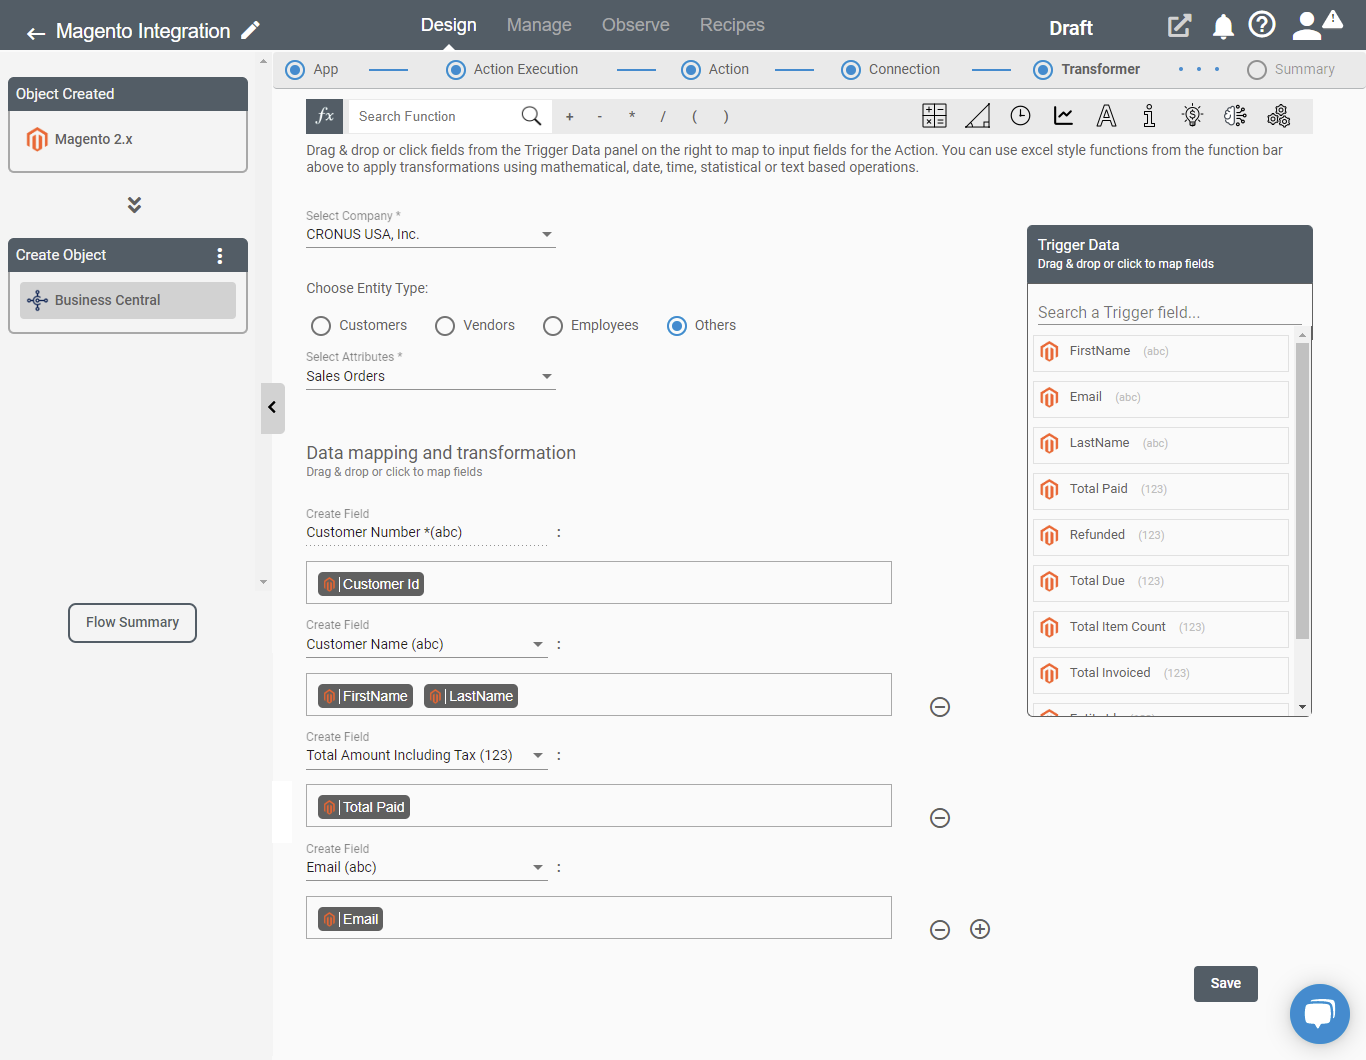1366x1060 pixels.
Task: Click the Total Item Count trigger field
Action: pos(1160,628)
